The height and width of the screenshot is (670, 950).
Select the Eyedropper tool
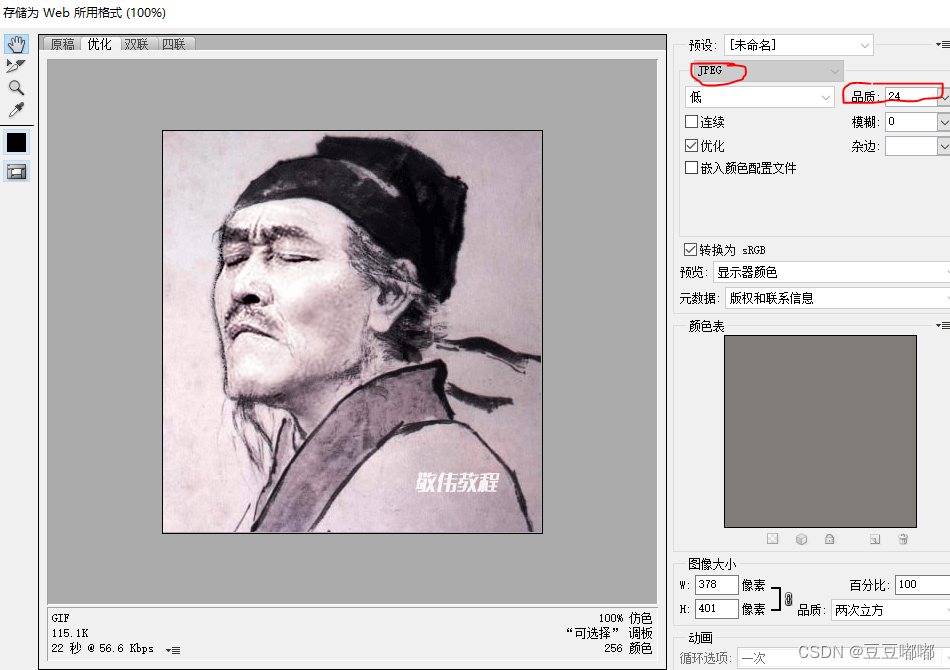(16, 110)
